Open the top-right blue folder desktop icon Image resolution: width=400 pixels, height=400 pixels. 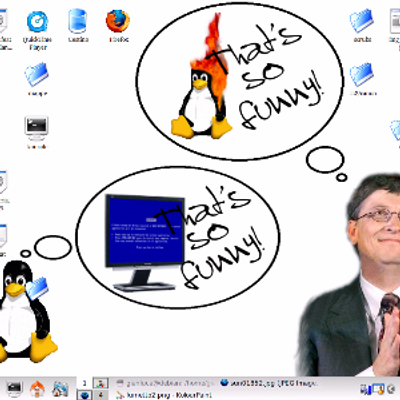361,21
